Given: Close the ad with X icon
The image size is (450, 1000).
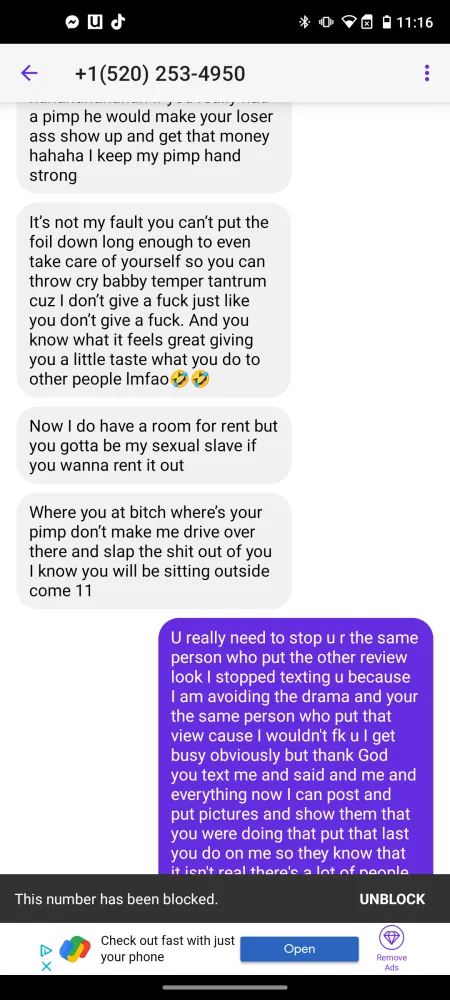Looking at the screenshot, I should pyautogui.click(x=46, y=966).
